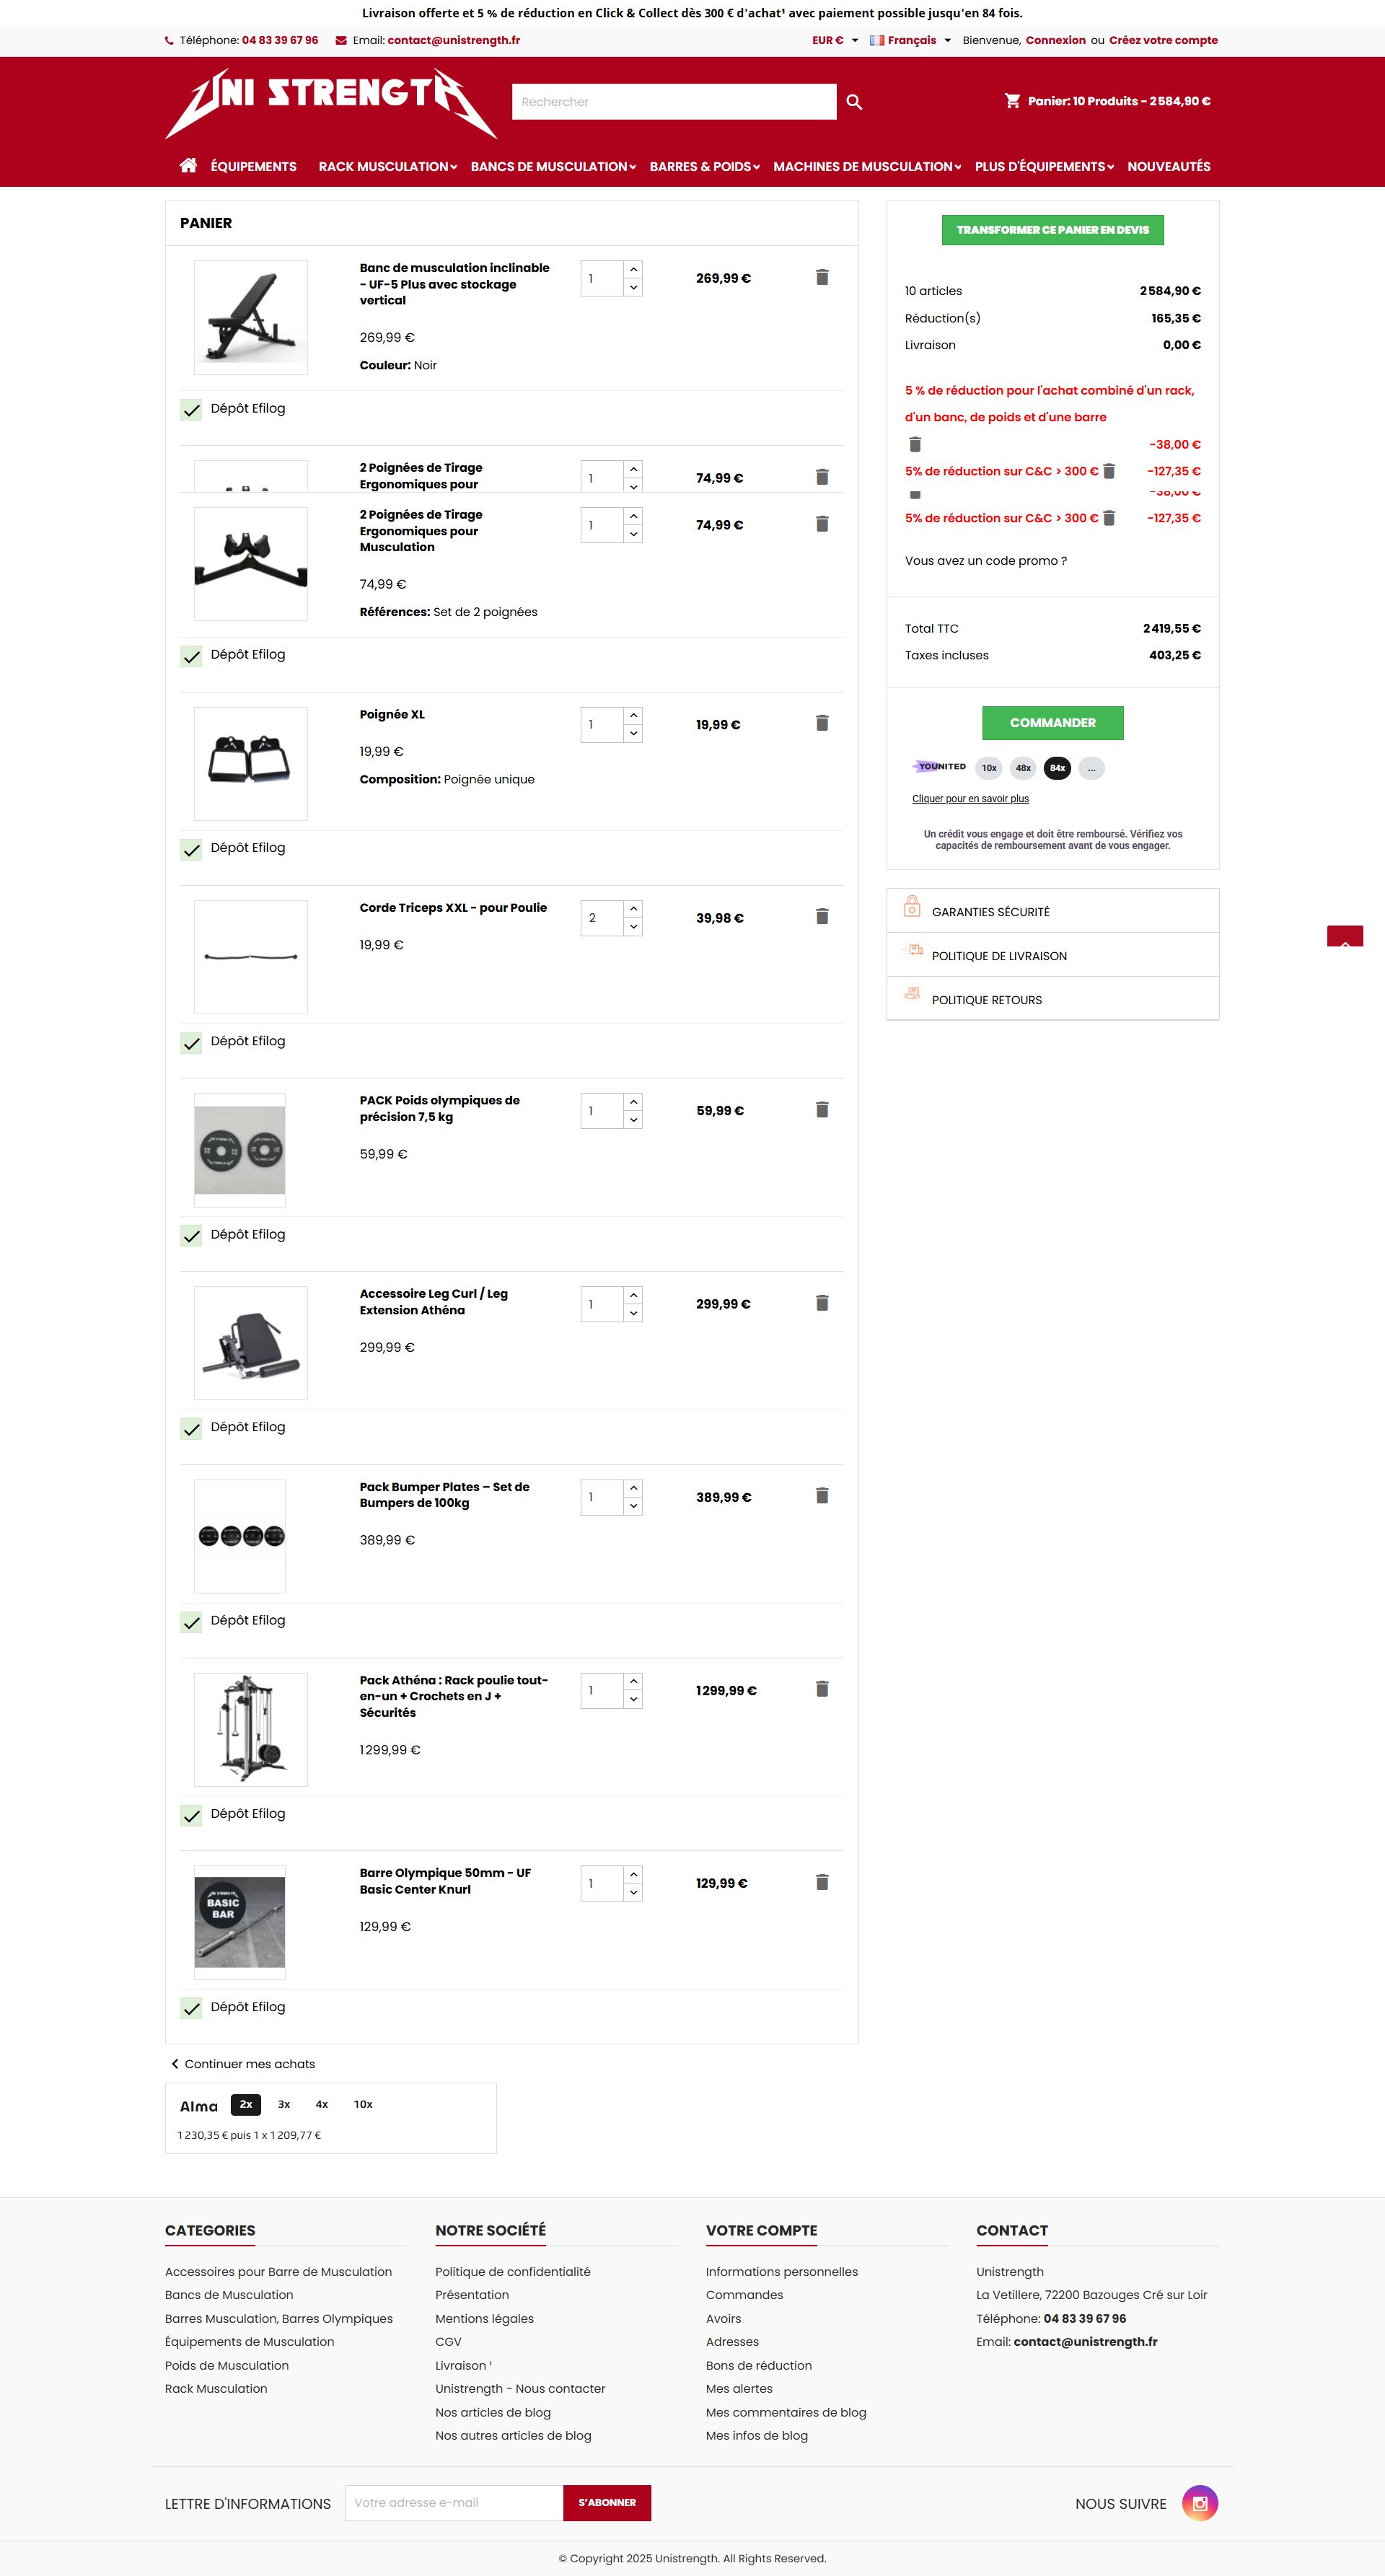Expand the Français language selector
The image size is (1385, 2576).
click(x=910, y=41)
